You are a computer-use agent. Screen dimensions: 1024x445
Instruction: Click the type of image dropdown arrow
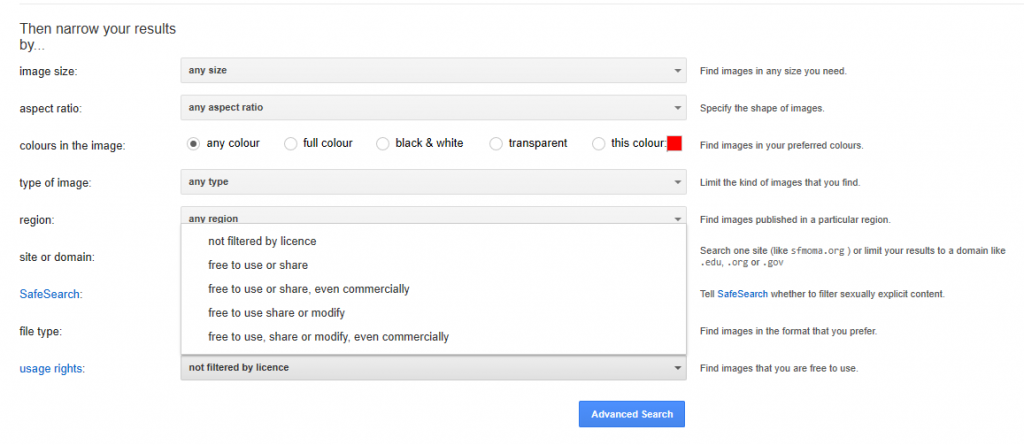[x=677, y=182]
